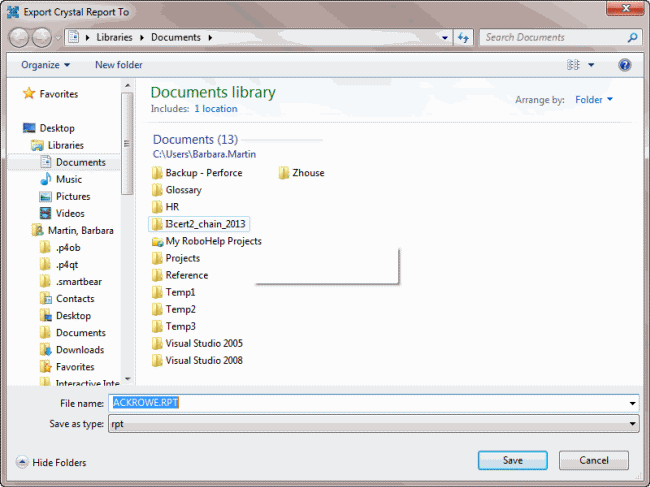This screenshot has width=650, height=487.
Task: Open the File name dropdown arrow
Action: click(632, 403)
